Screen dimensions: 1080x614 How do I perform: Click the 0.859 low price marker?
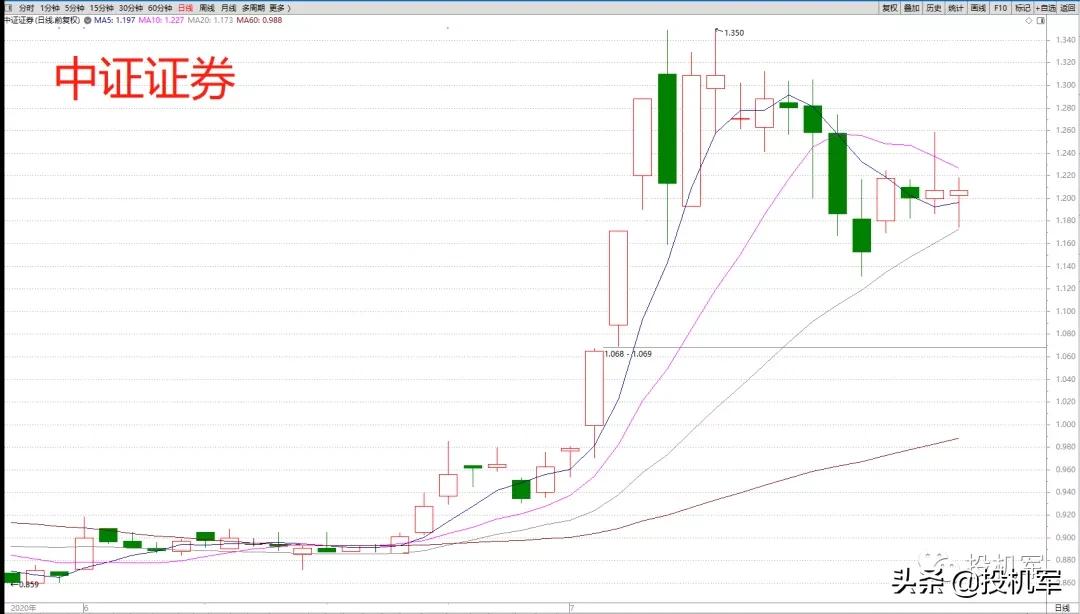click(28, 584)
